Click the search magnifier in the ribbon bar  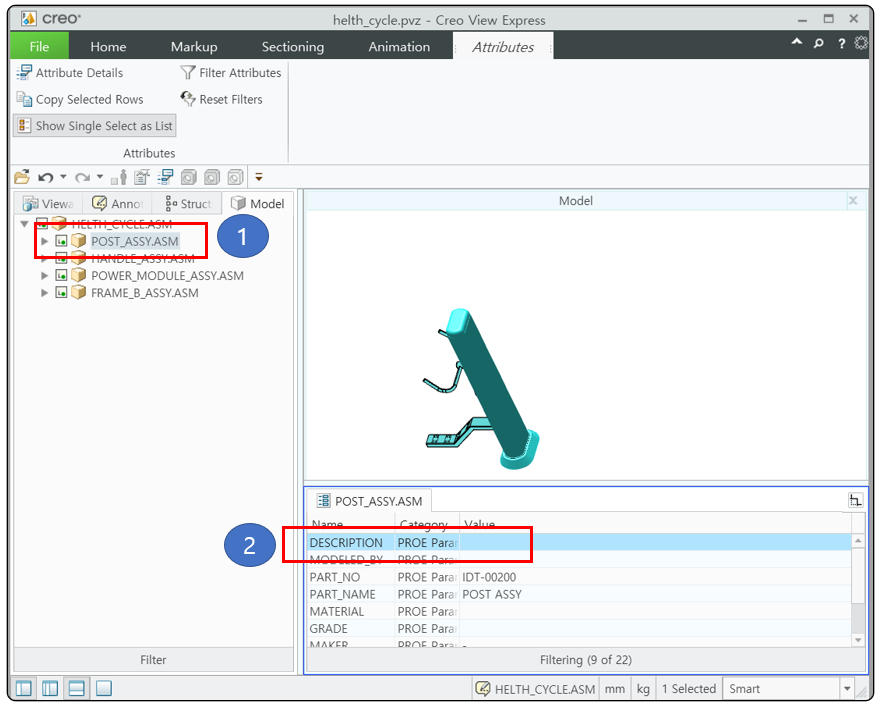[x=819, y=43]
